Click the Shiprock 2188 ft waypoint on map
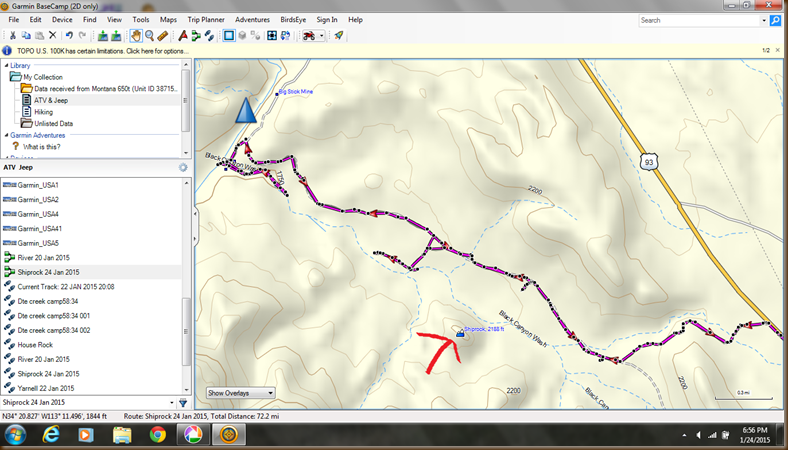The image size is (788, 450). (460, 333)
